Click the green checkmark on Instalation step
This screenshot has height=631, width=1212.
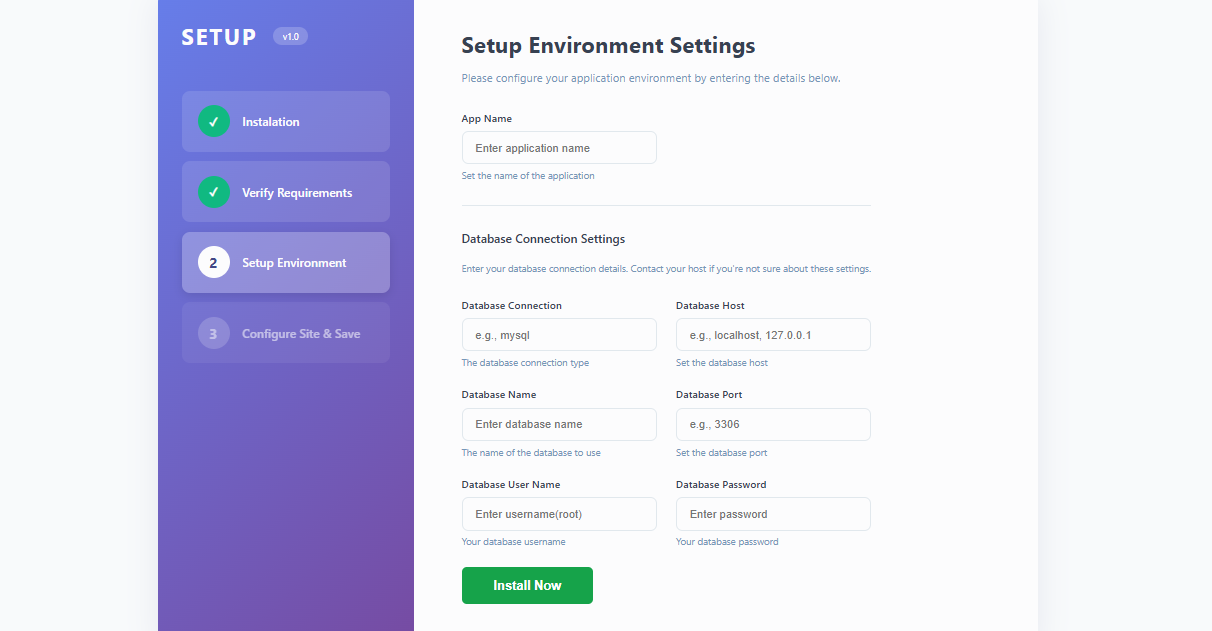(213, 121)
